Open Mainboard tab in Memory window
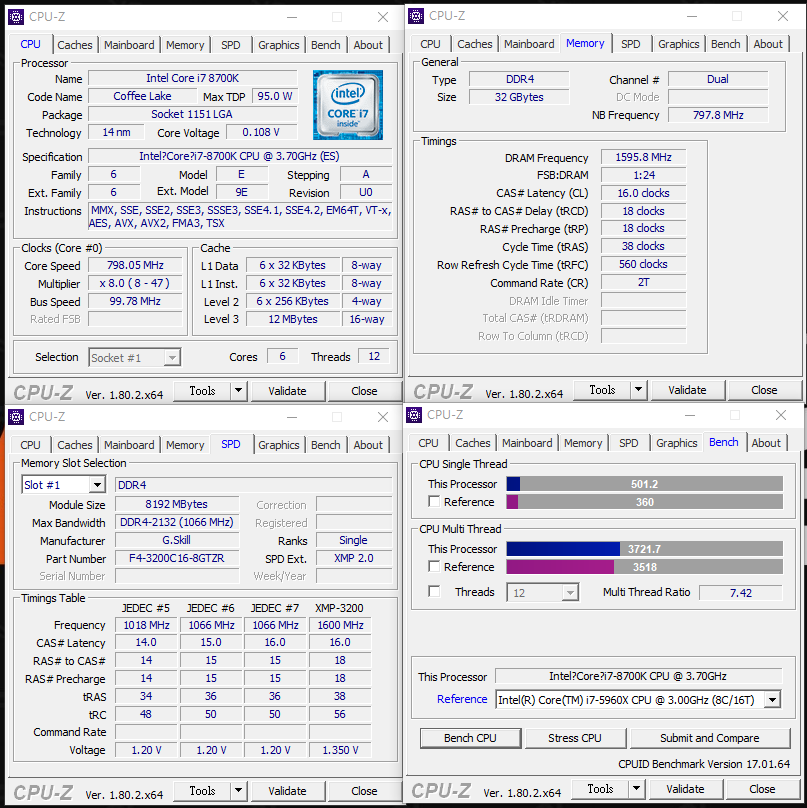807x808 pixels. (x=529, y=44)
